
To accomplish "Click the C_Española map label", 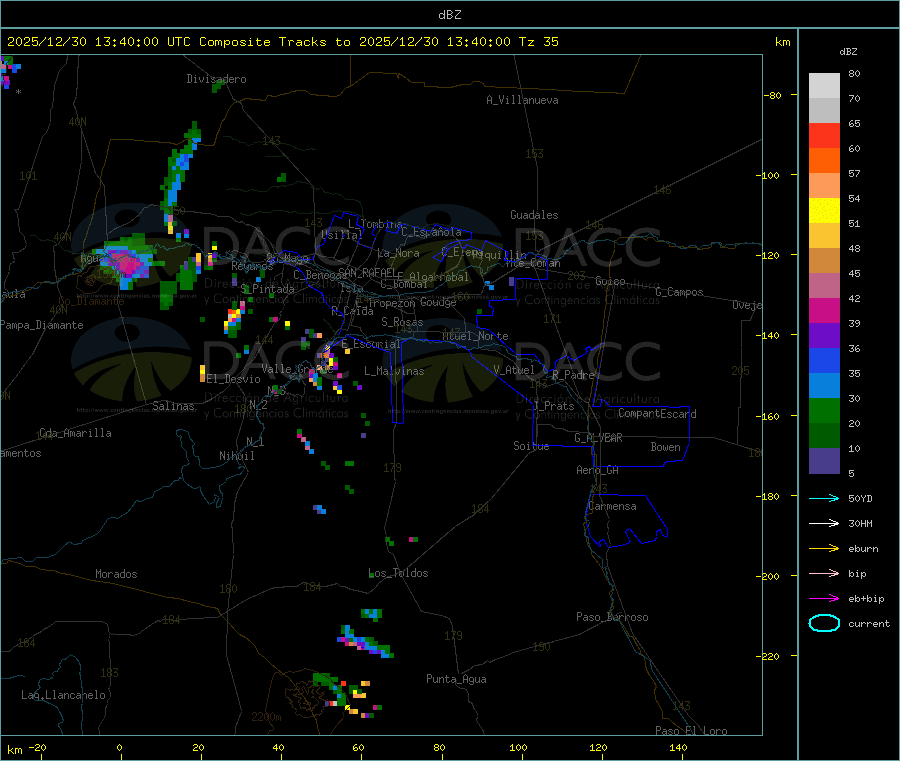I will click(x=431, y=232).
